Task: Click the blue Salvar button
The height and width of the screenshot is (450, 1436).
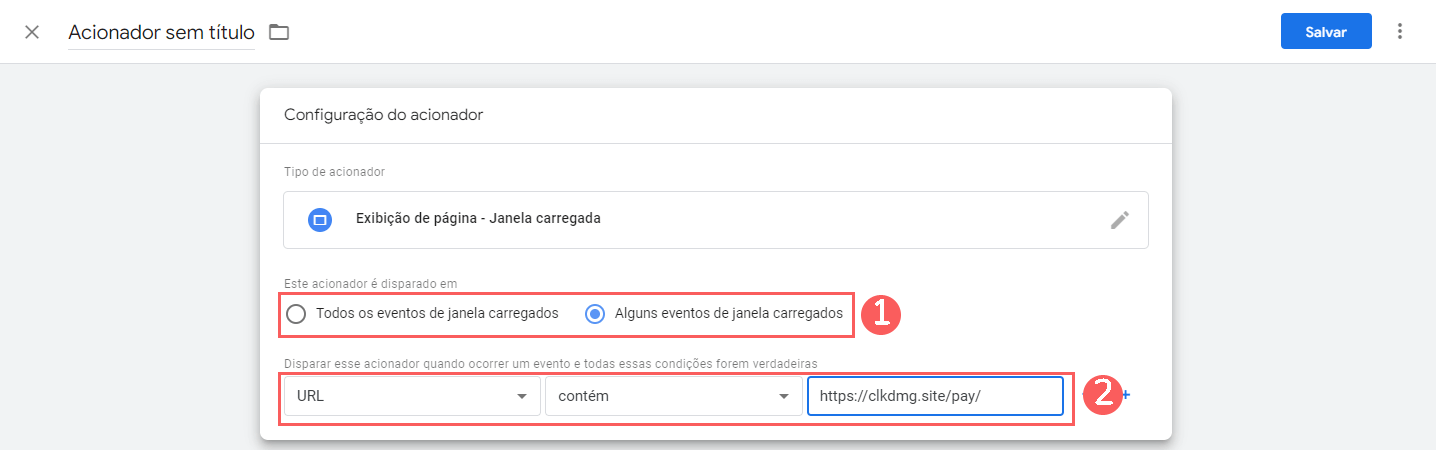Action: (x=1325, y=32)
